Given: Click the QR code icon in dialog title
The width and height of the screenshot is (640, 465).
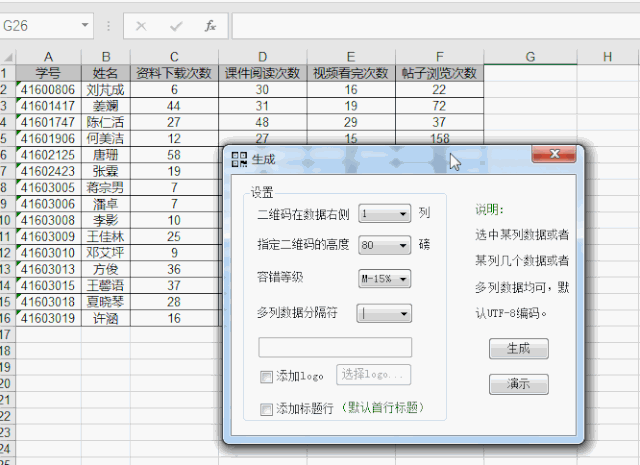Looking at the screenshot, I should click(239, 159).
